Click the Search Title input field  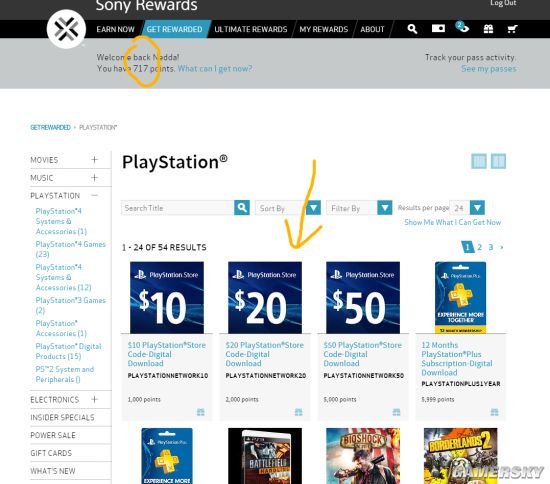(x=178, y=208)
